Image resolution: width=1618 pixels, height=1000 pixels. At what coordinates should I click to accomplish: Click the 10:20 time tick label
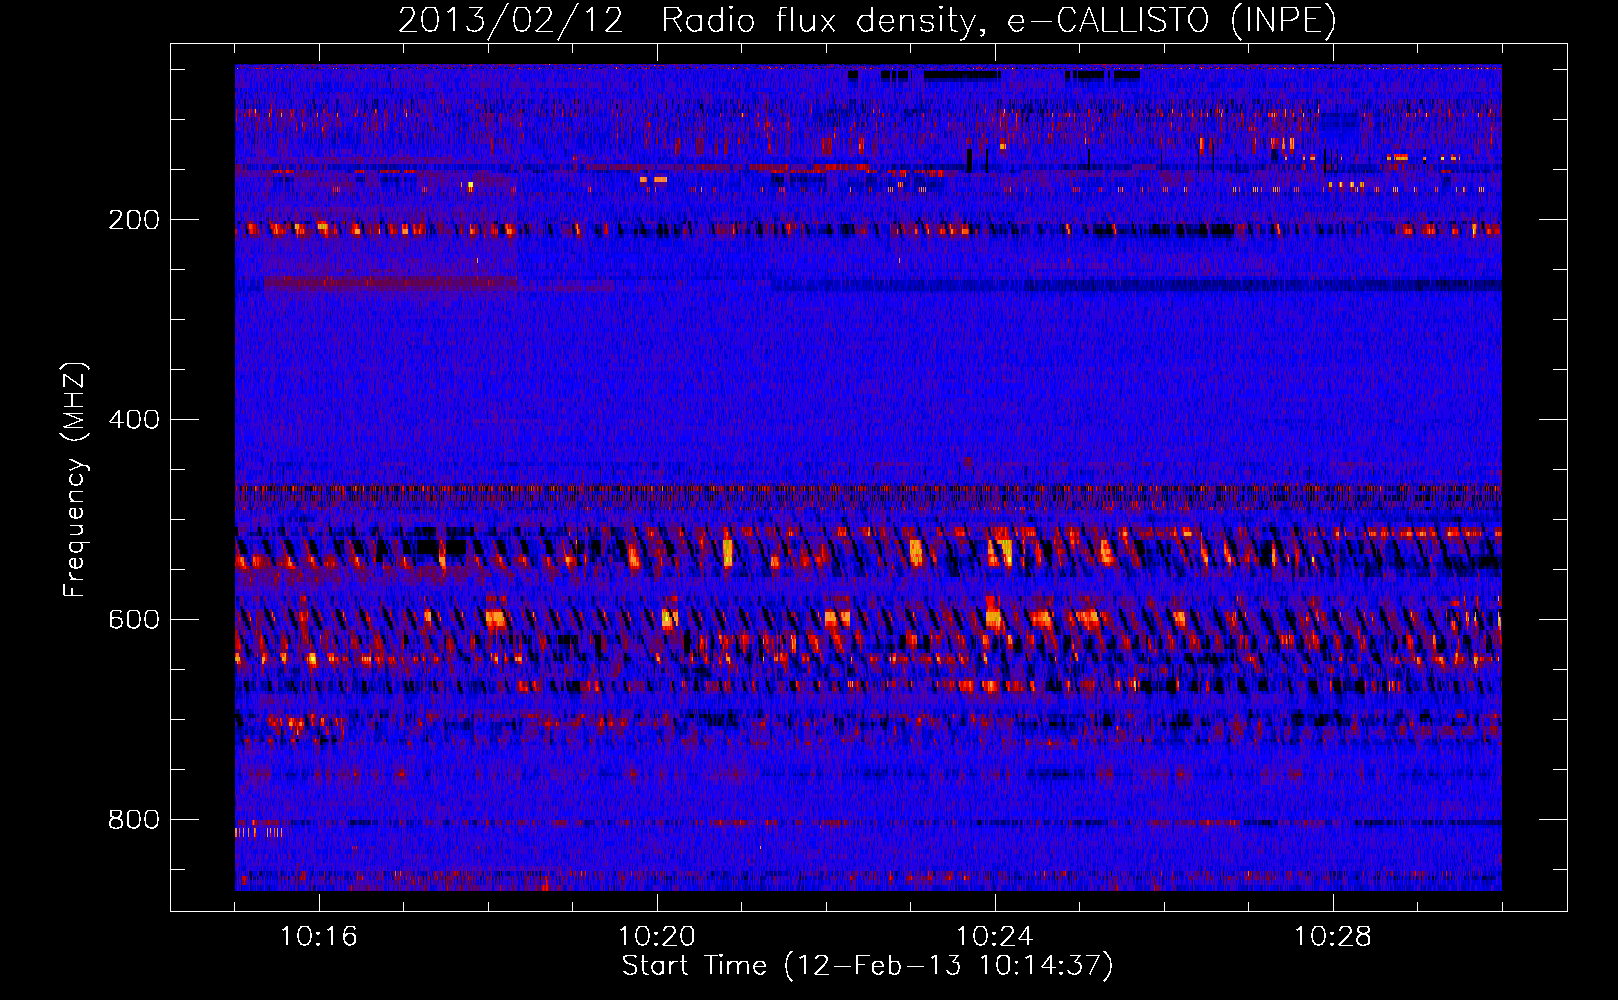coord(657,937)
